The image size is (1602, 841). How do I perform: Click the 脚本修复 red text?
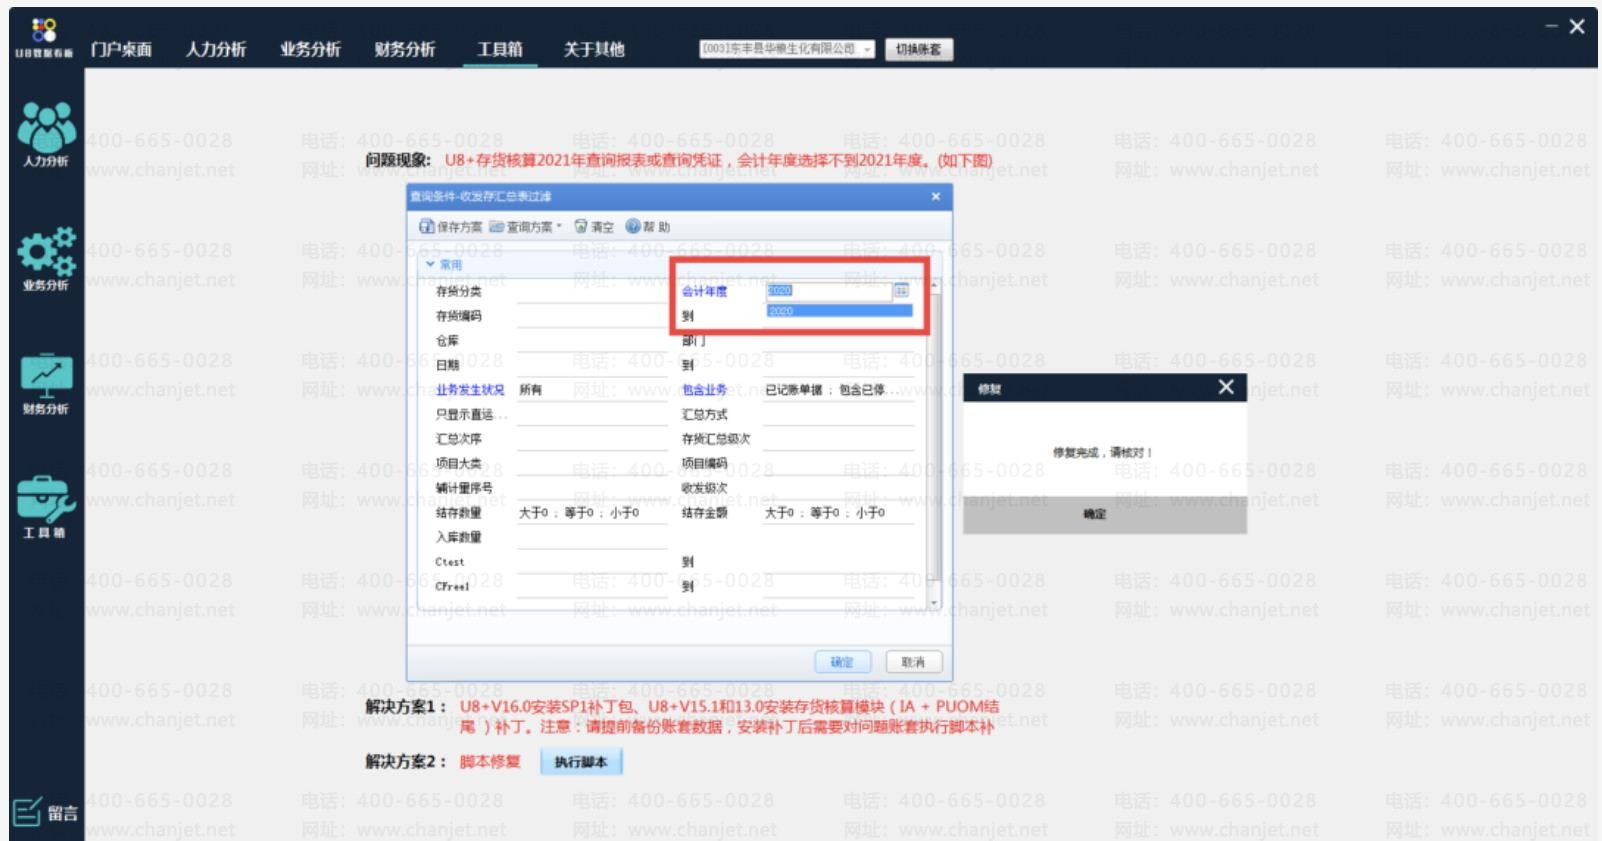pyautogui.click(x=490, y=762)
